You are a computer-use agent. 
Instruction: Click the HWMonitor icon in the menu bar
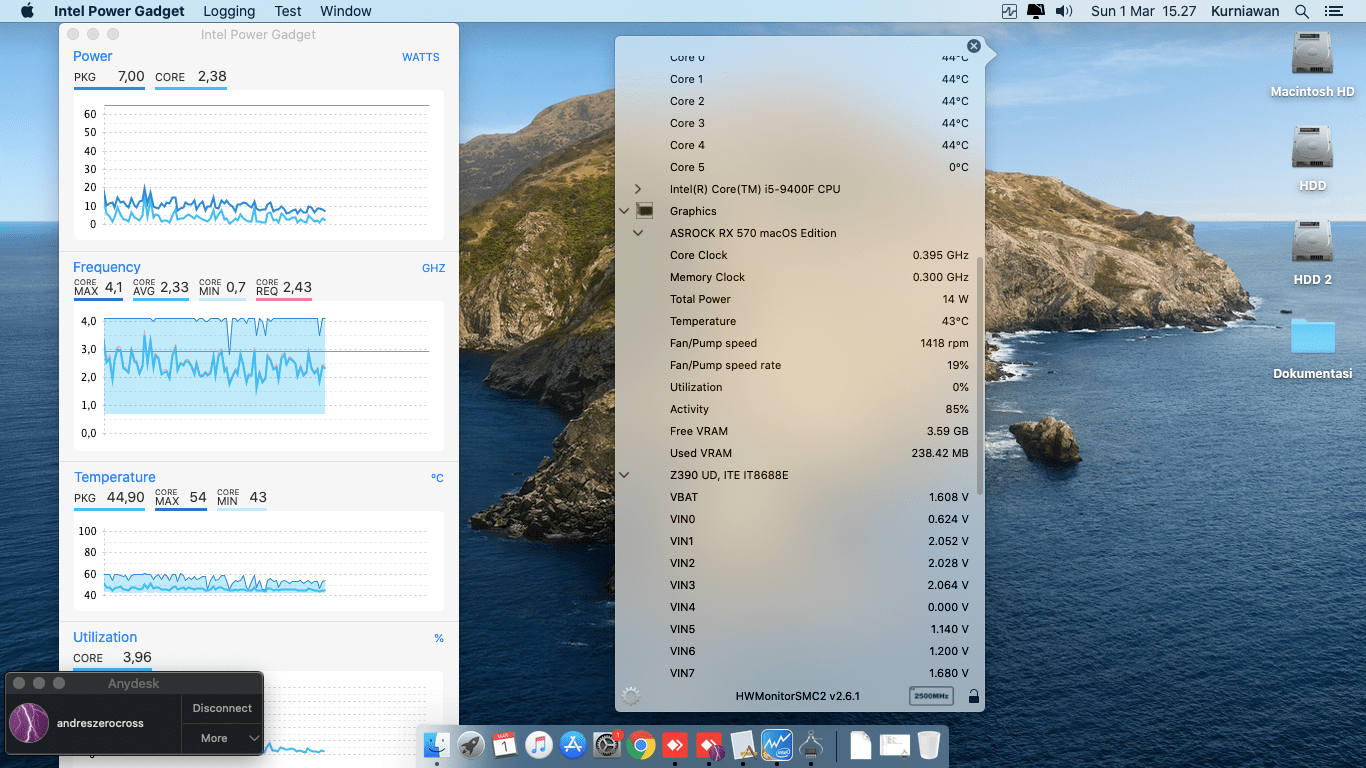[1009, 11]
